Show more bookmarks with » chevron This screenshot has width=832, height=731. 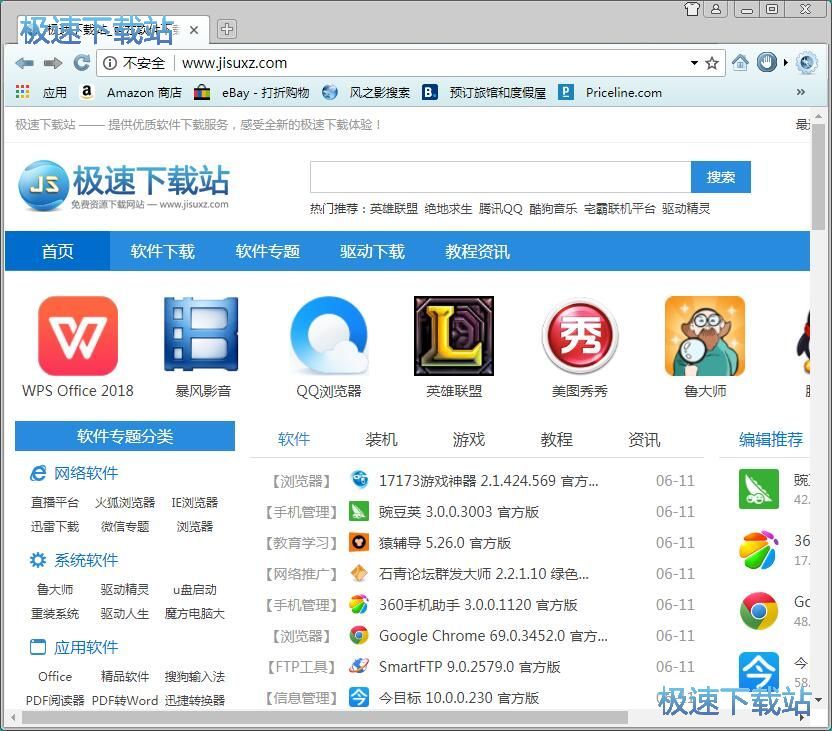click(x=801, y=92)
